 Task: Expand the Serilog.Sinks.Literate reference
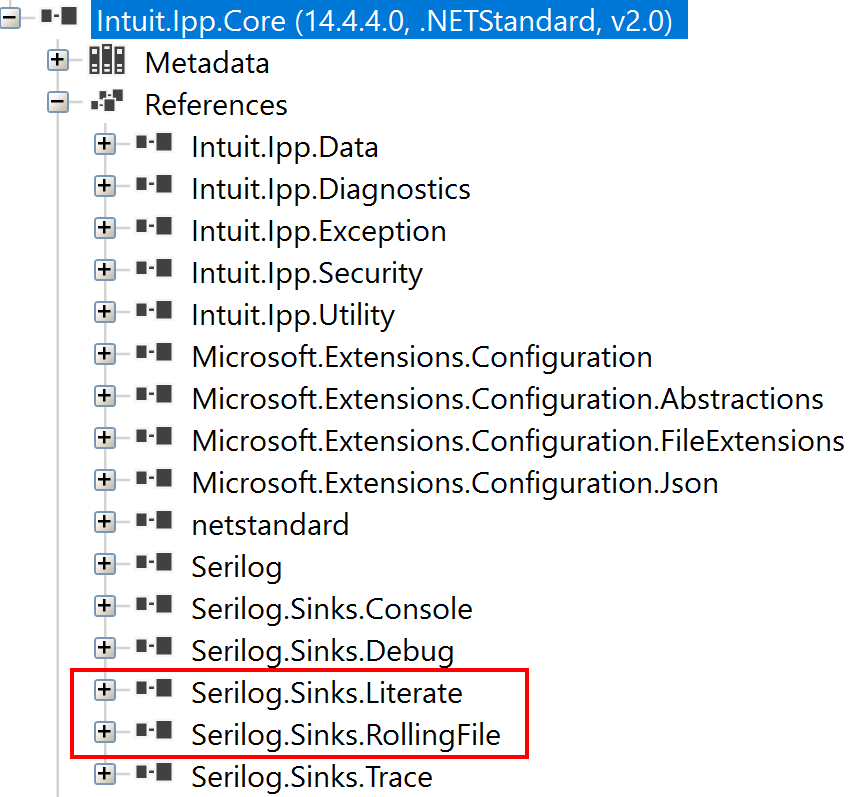(x=105, y=690)
